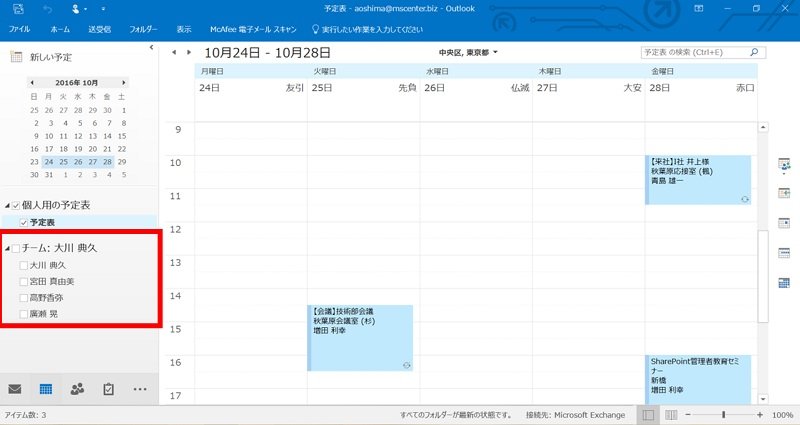Open 【来社】I社 井上様 appointment

[698, 180]
